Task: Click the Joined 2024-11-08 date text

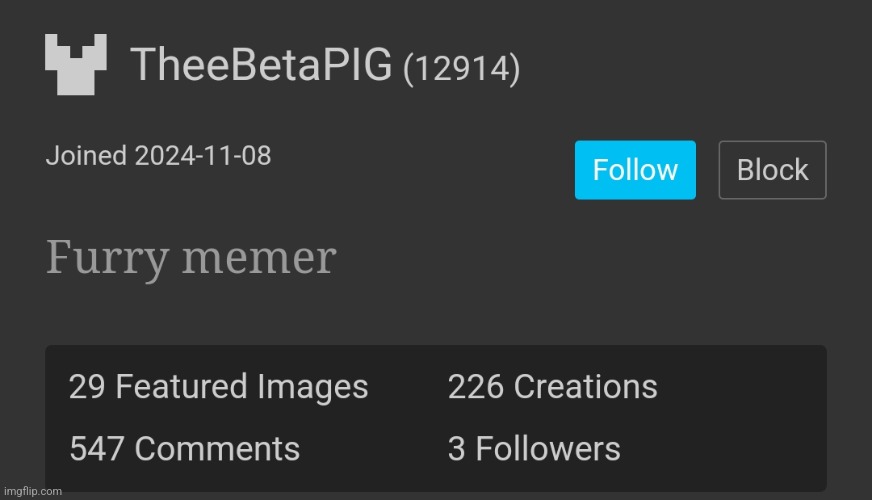Action: (x=158, y=156)
